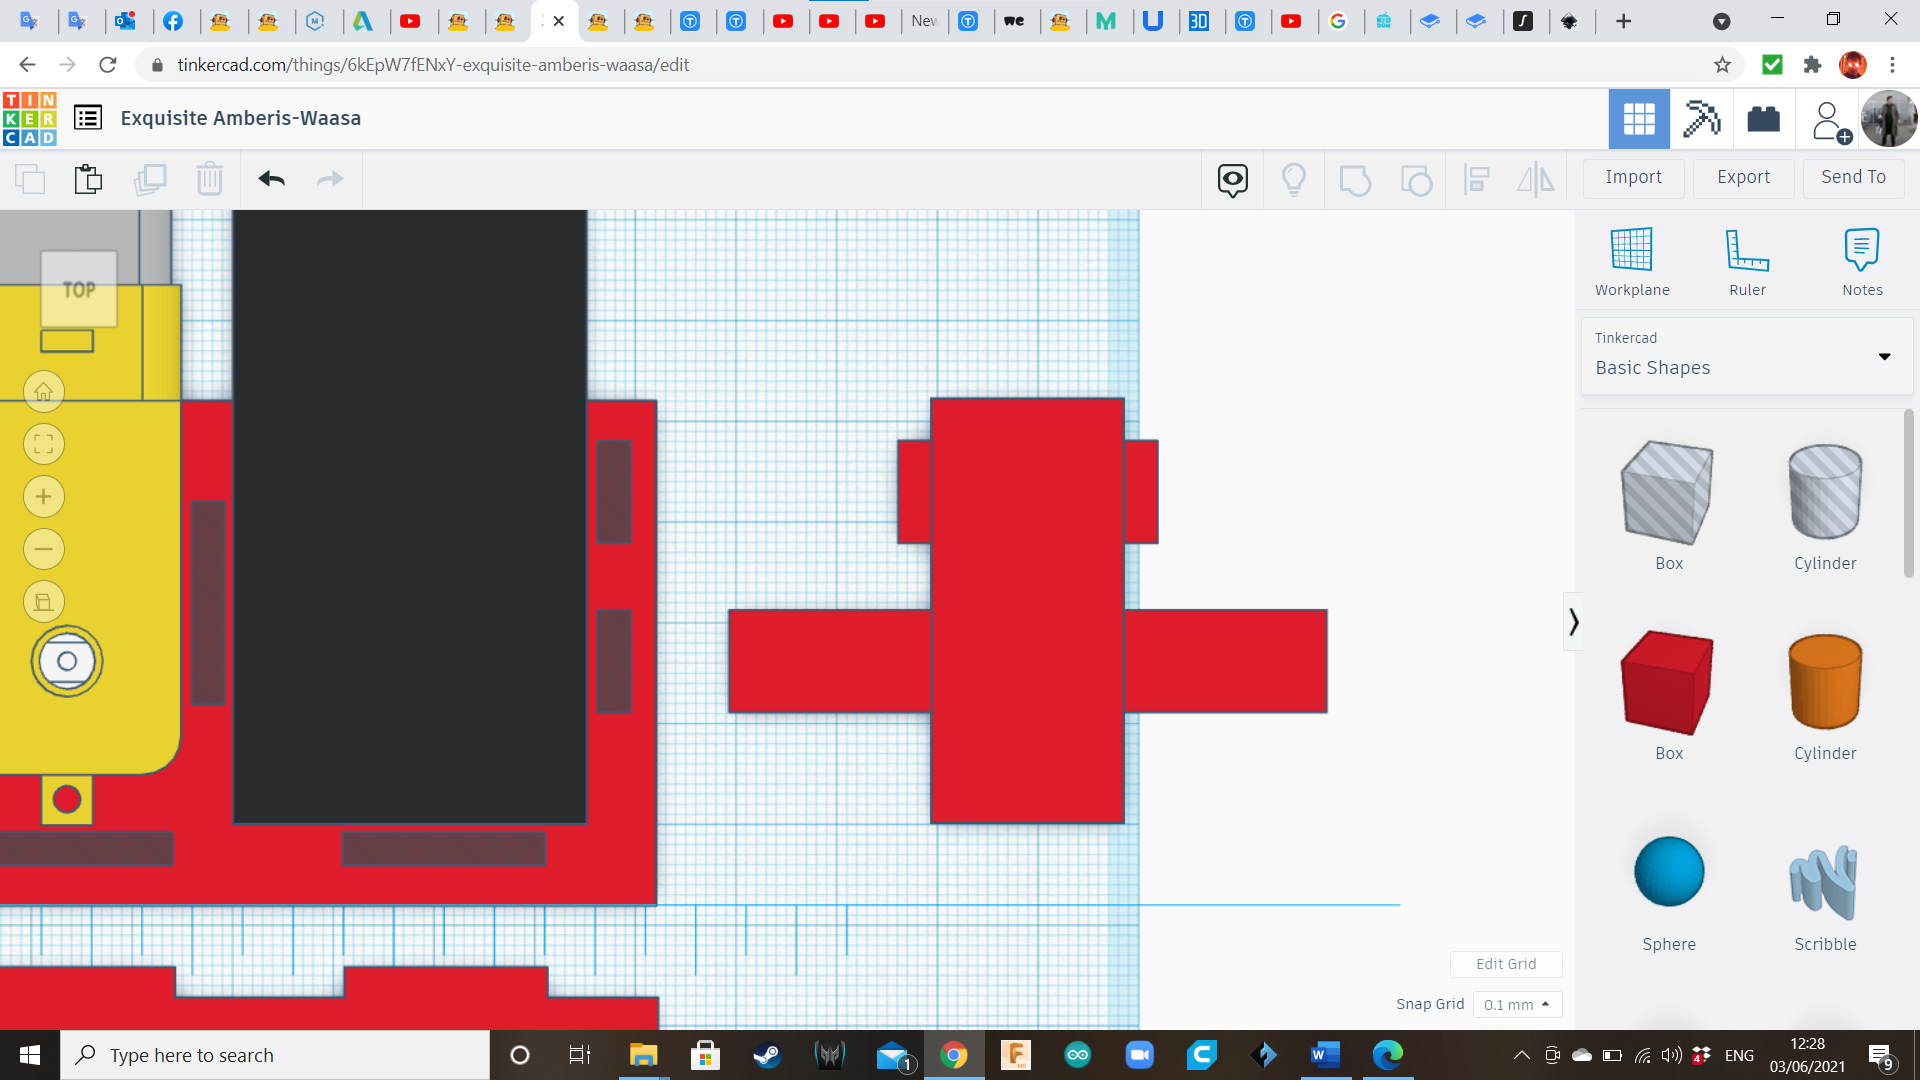Click the Paste clipboard icon
Image resolution: width=1920 pixels, height=1080 pixels.
click(88, 179)
